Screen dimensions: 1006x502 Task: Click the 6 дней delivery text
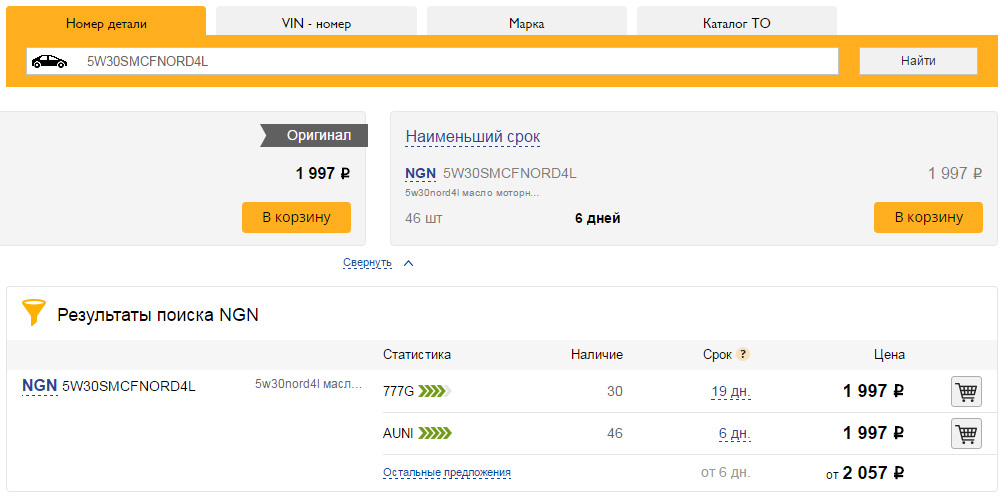coord(597,218)
